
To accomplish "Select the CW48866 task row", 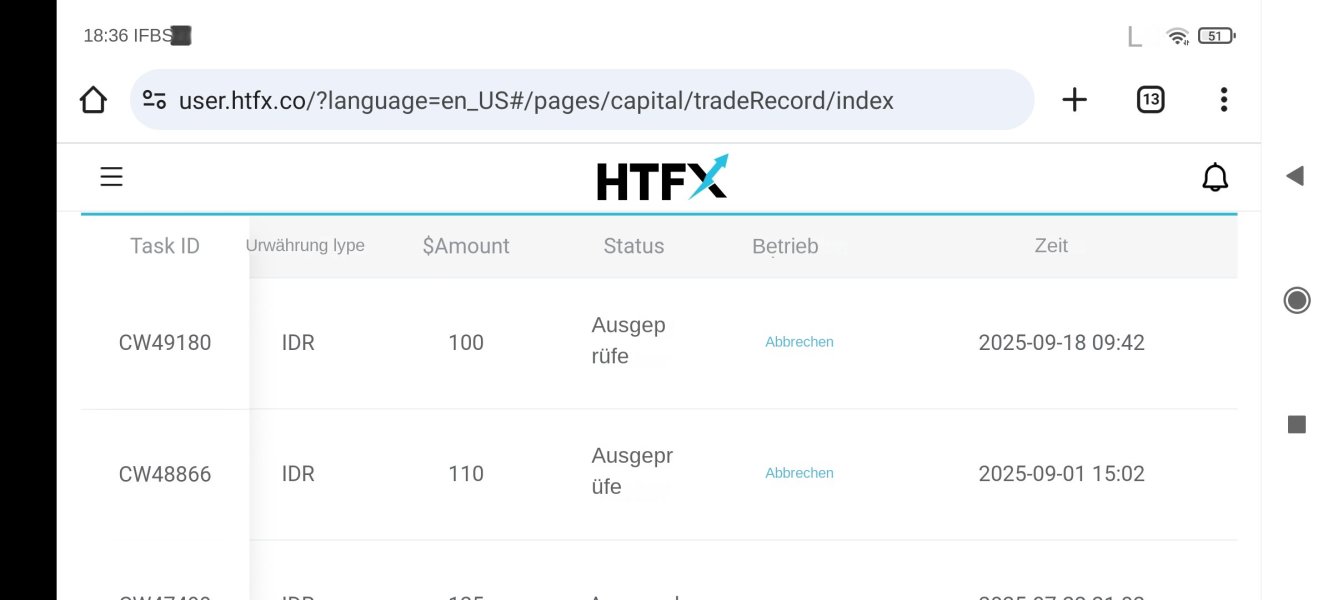I will pyautogui.click(x=165, y=474).
